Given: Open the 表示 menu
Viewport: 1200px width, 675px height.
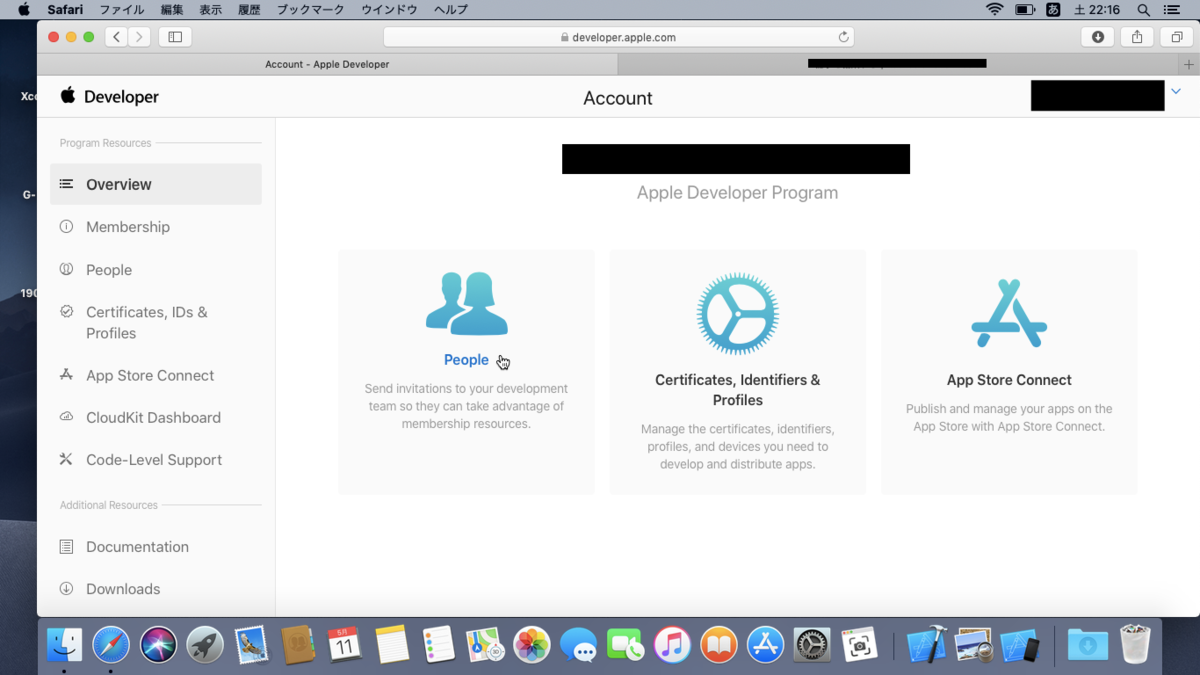Looking at the screenshot, I should click(211, 9).
